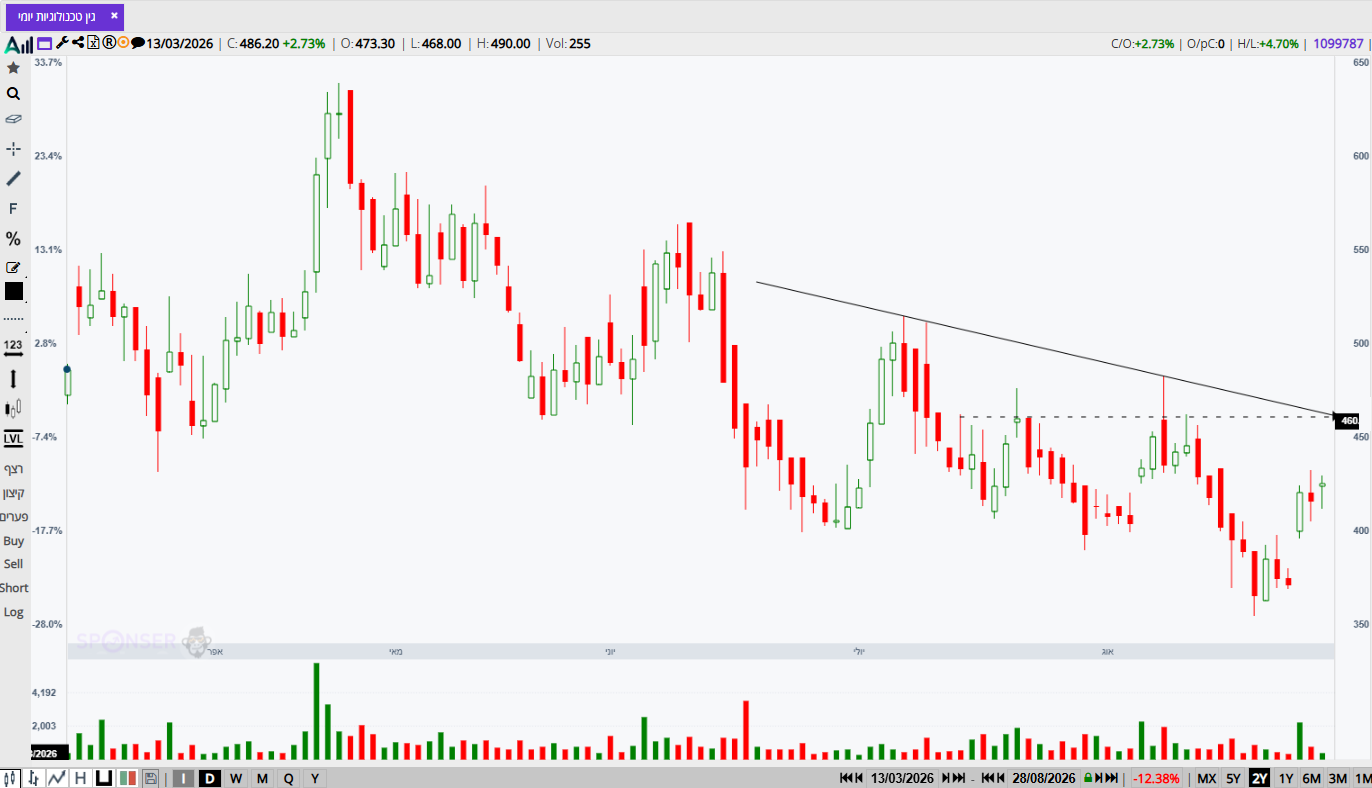Select the vertical double-arrow tool
1372x788 pixels.
[13, 379]
